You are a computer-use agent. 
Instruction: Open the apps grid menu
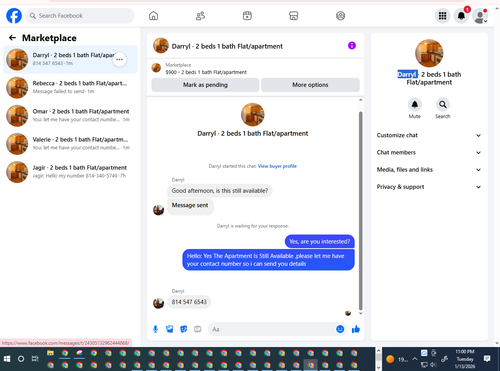click(x=442, y=16)
